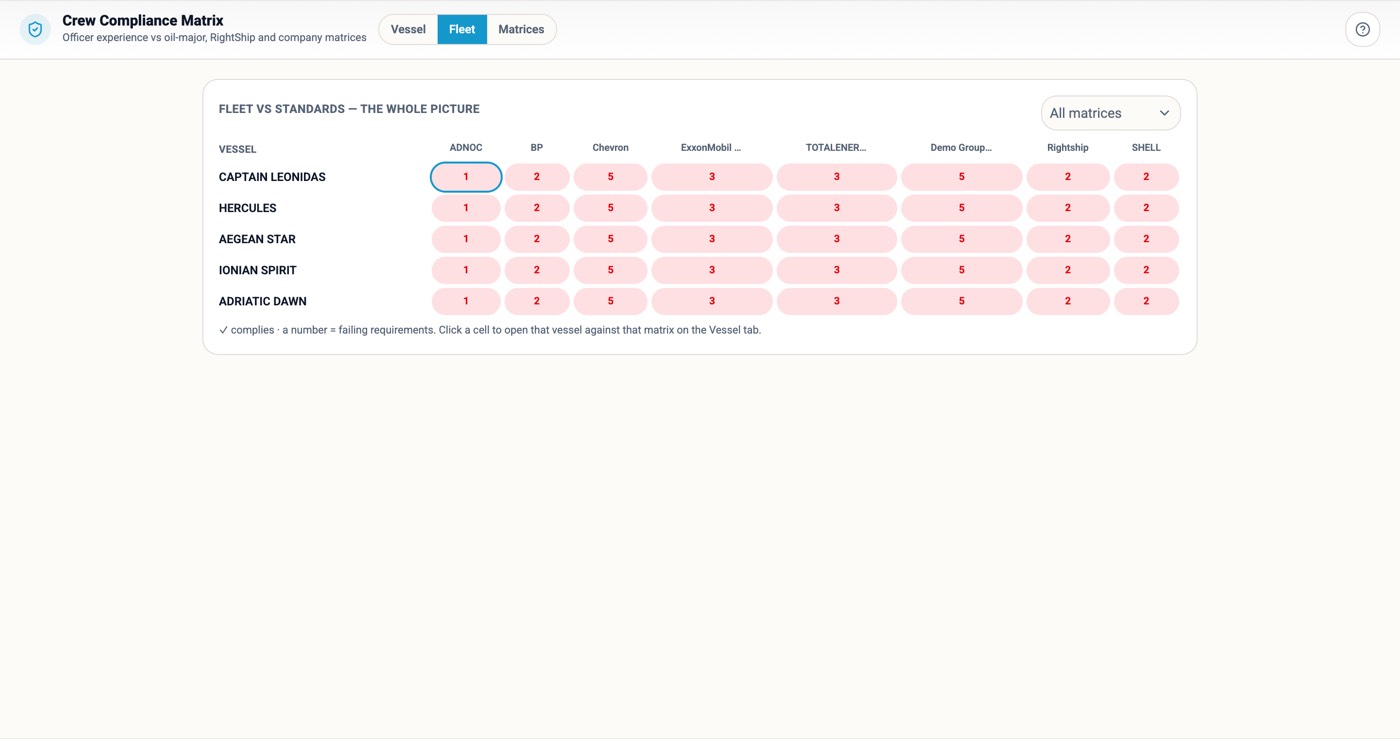Open Ionian Spirit Demo Group cell

pyautogui.click(x=962, y=270)
